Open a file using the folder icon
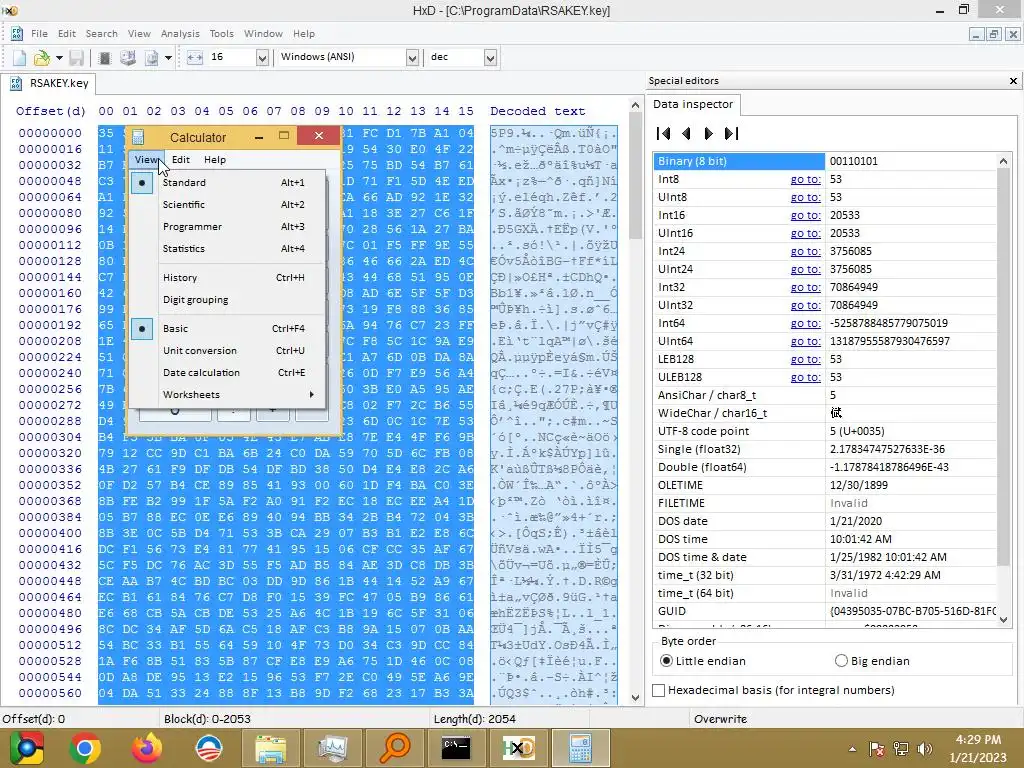1024x768 pixels. click(x=41, y=57)
